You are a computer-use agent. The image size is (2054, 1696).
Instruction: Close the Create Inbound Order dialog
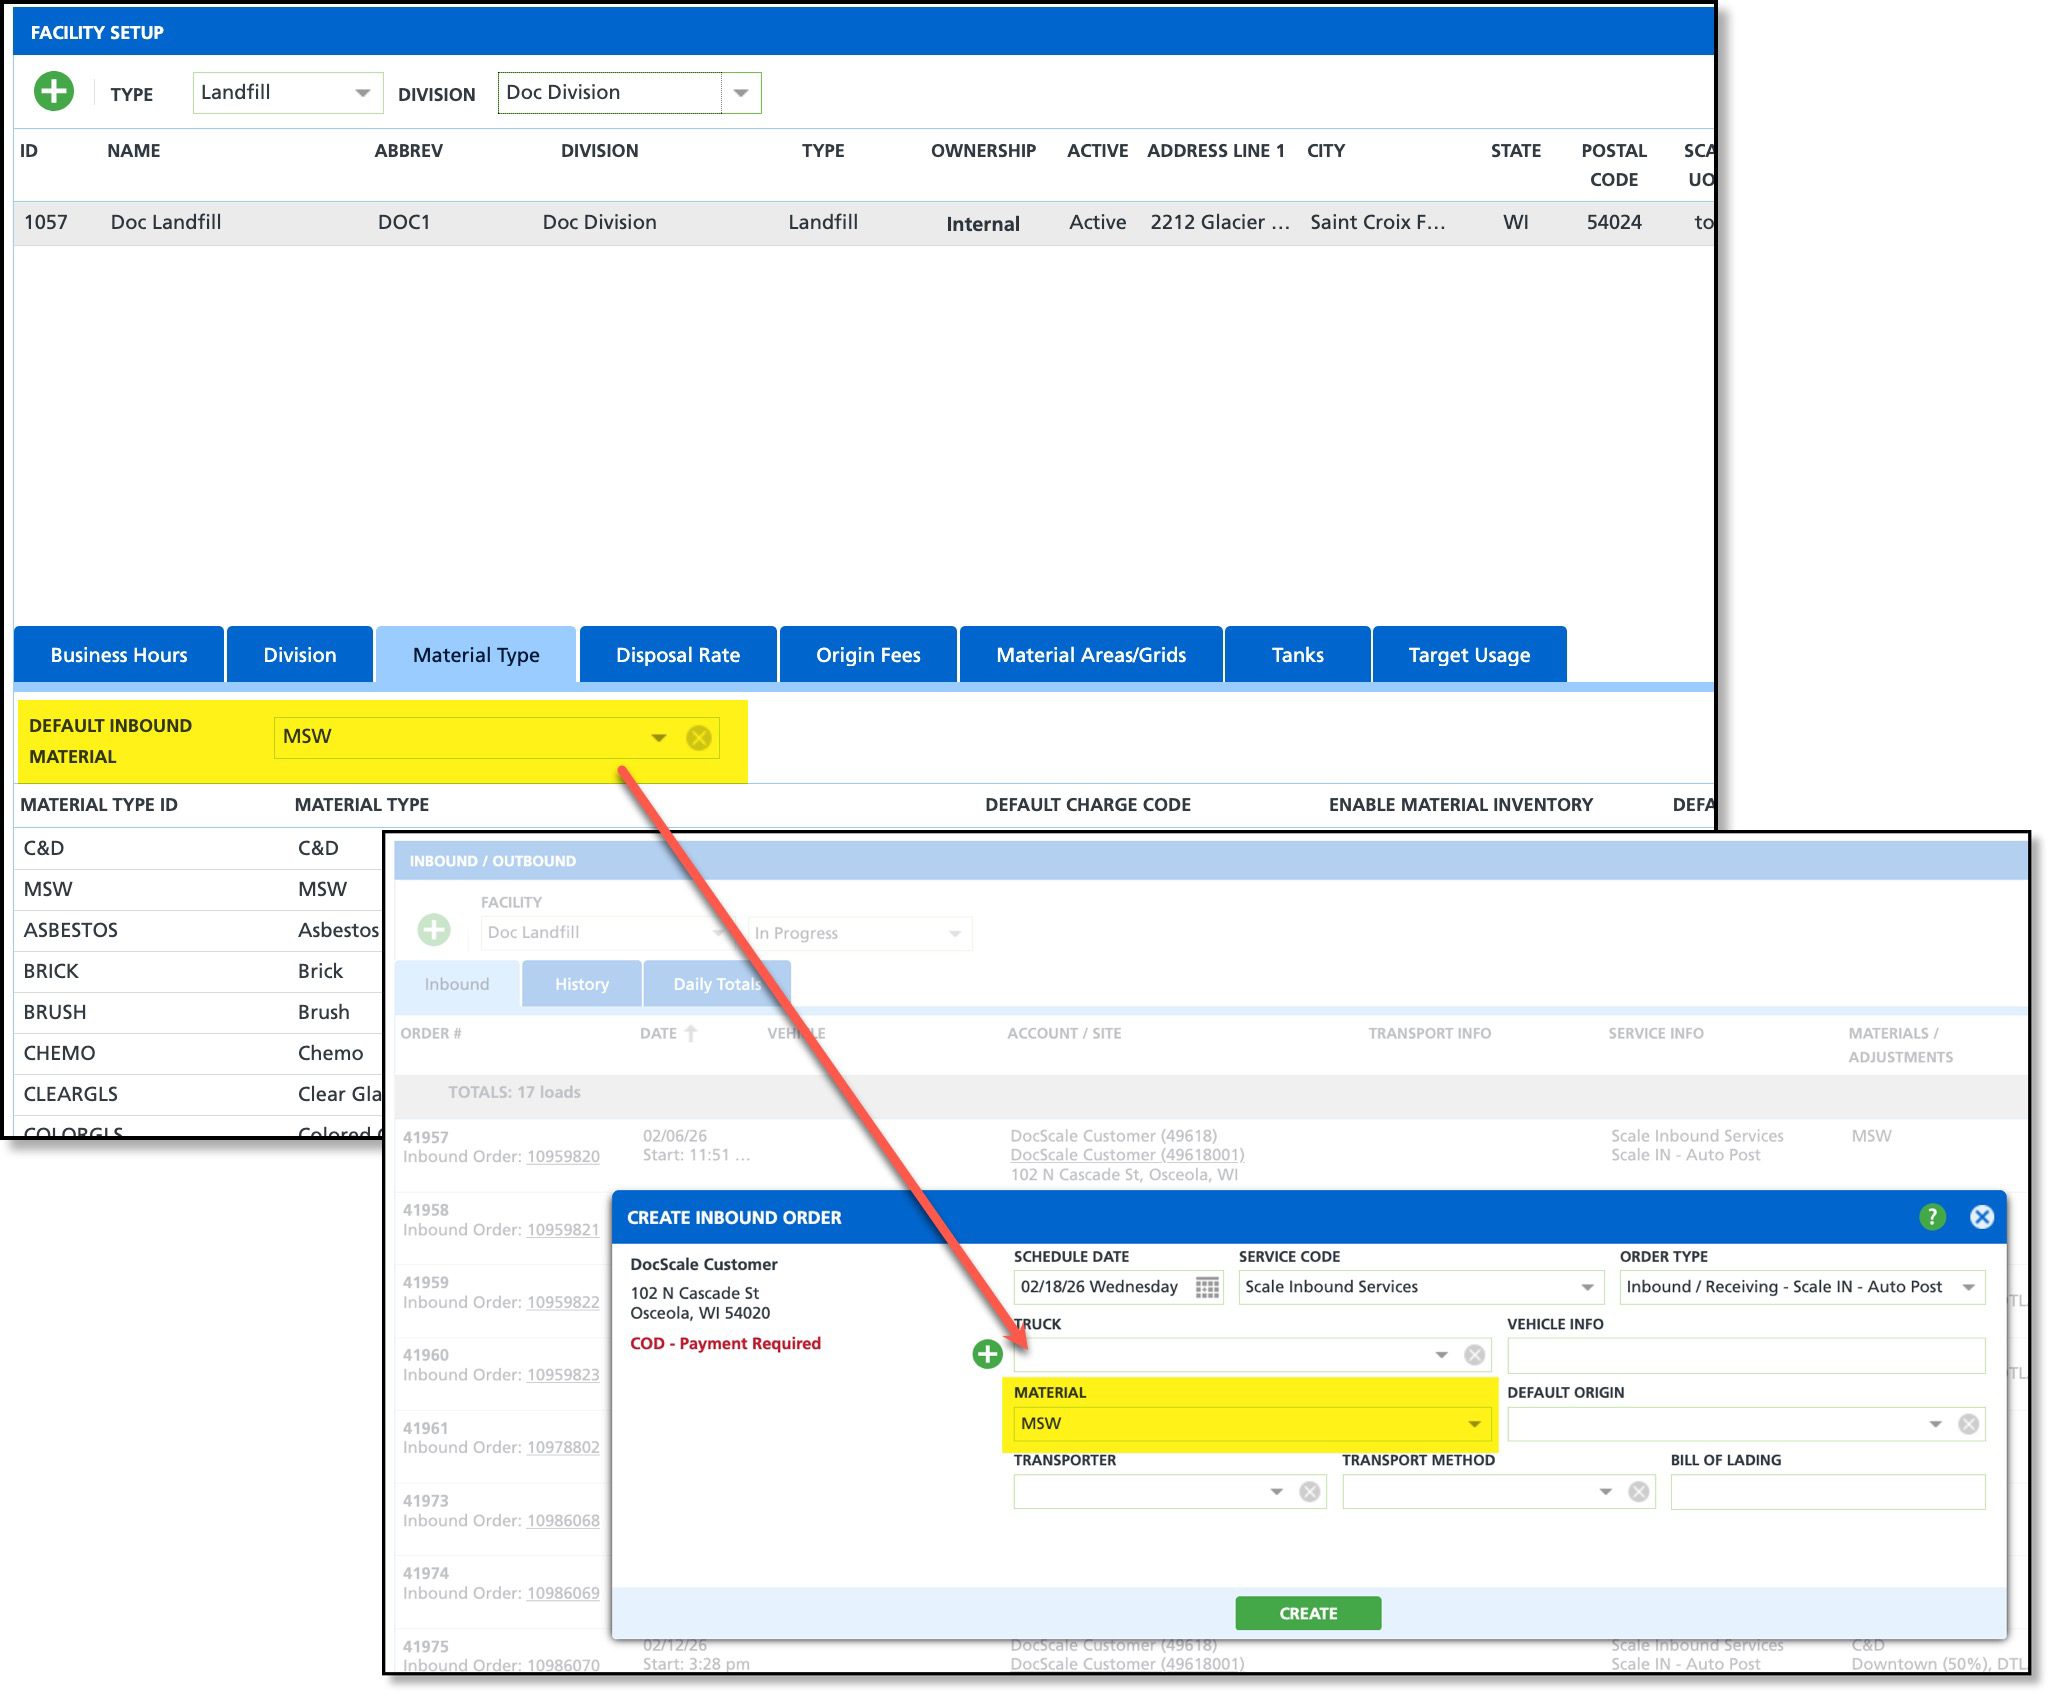(x=1981, y=1217)
